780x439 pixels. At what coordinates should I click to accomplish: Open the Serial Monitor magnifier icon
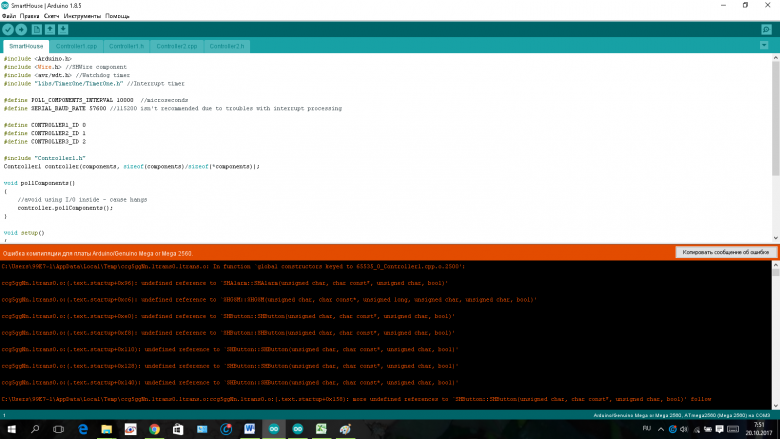[766, 30]
